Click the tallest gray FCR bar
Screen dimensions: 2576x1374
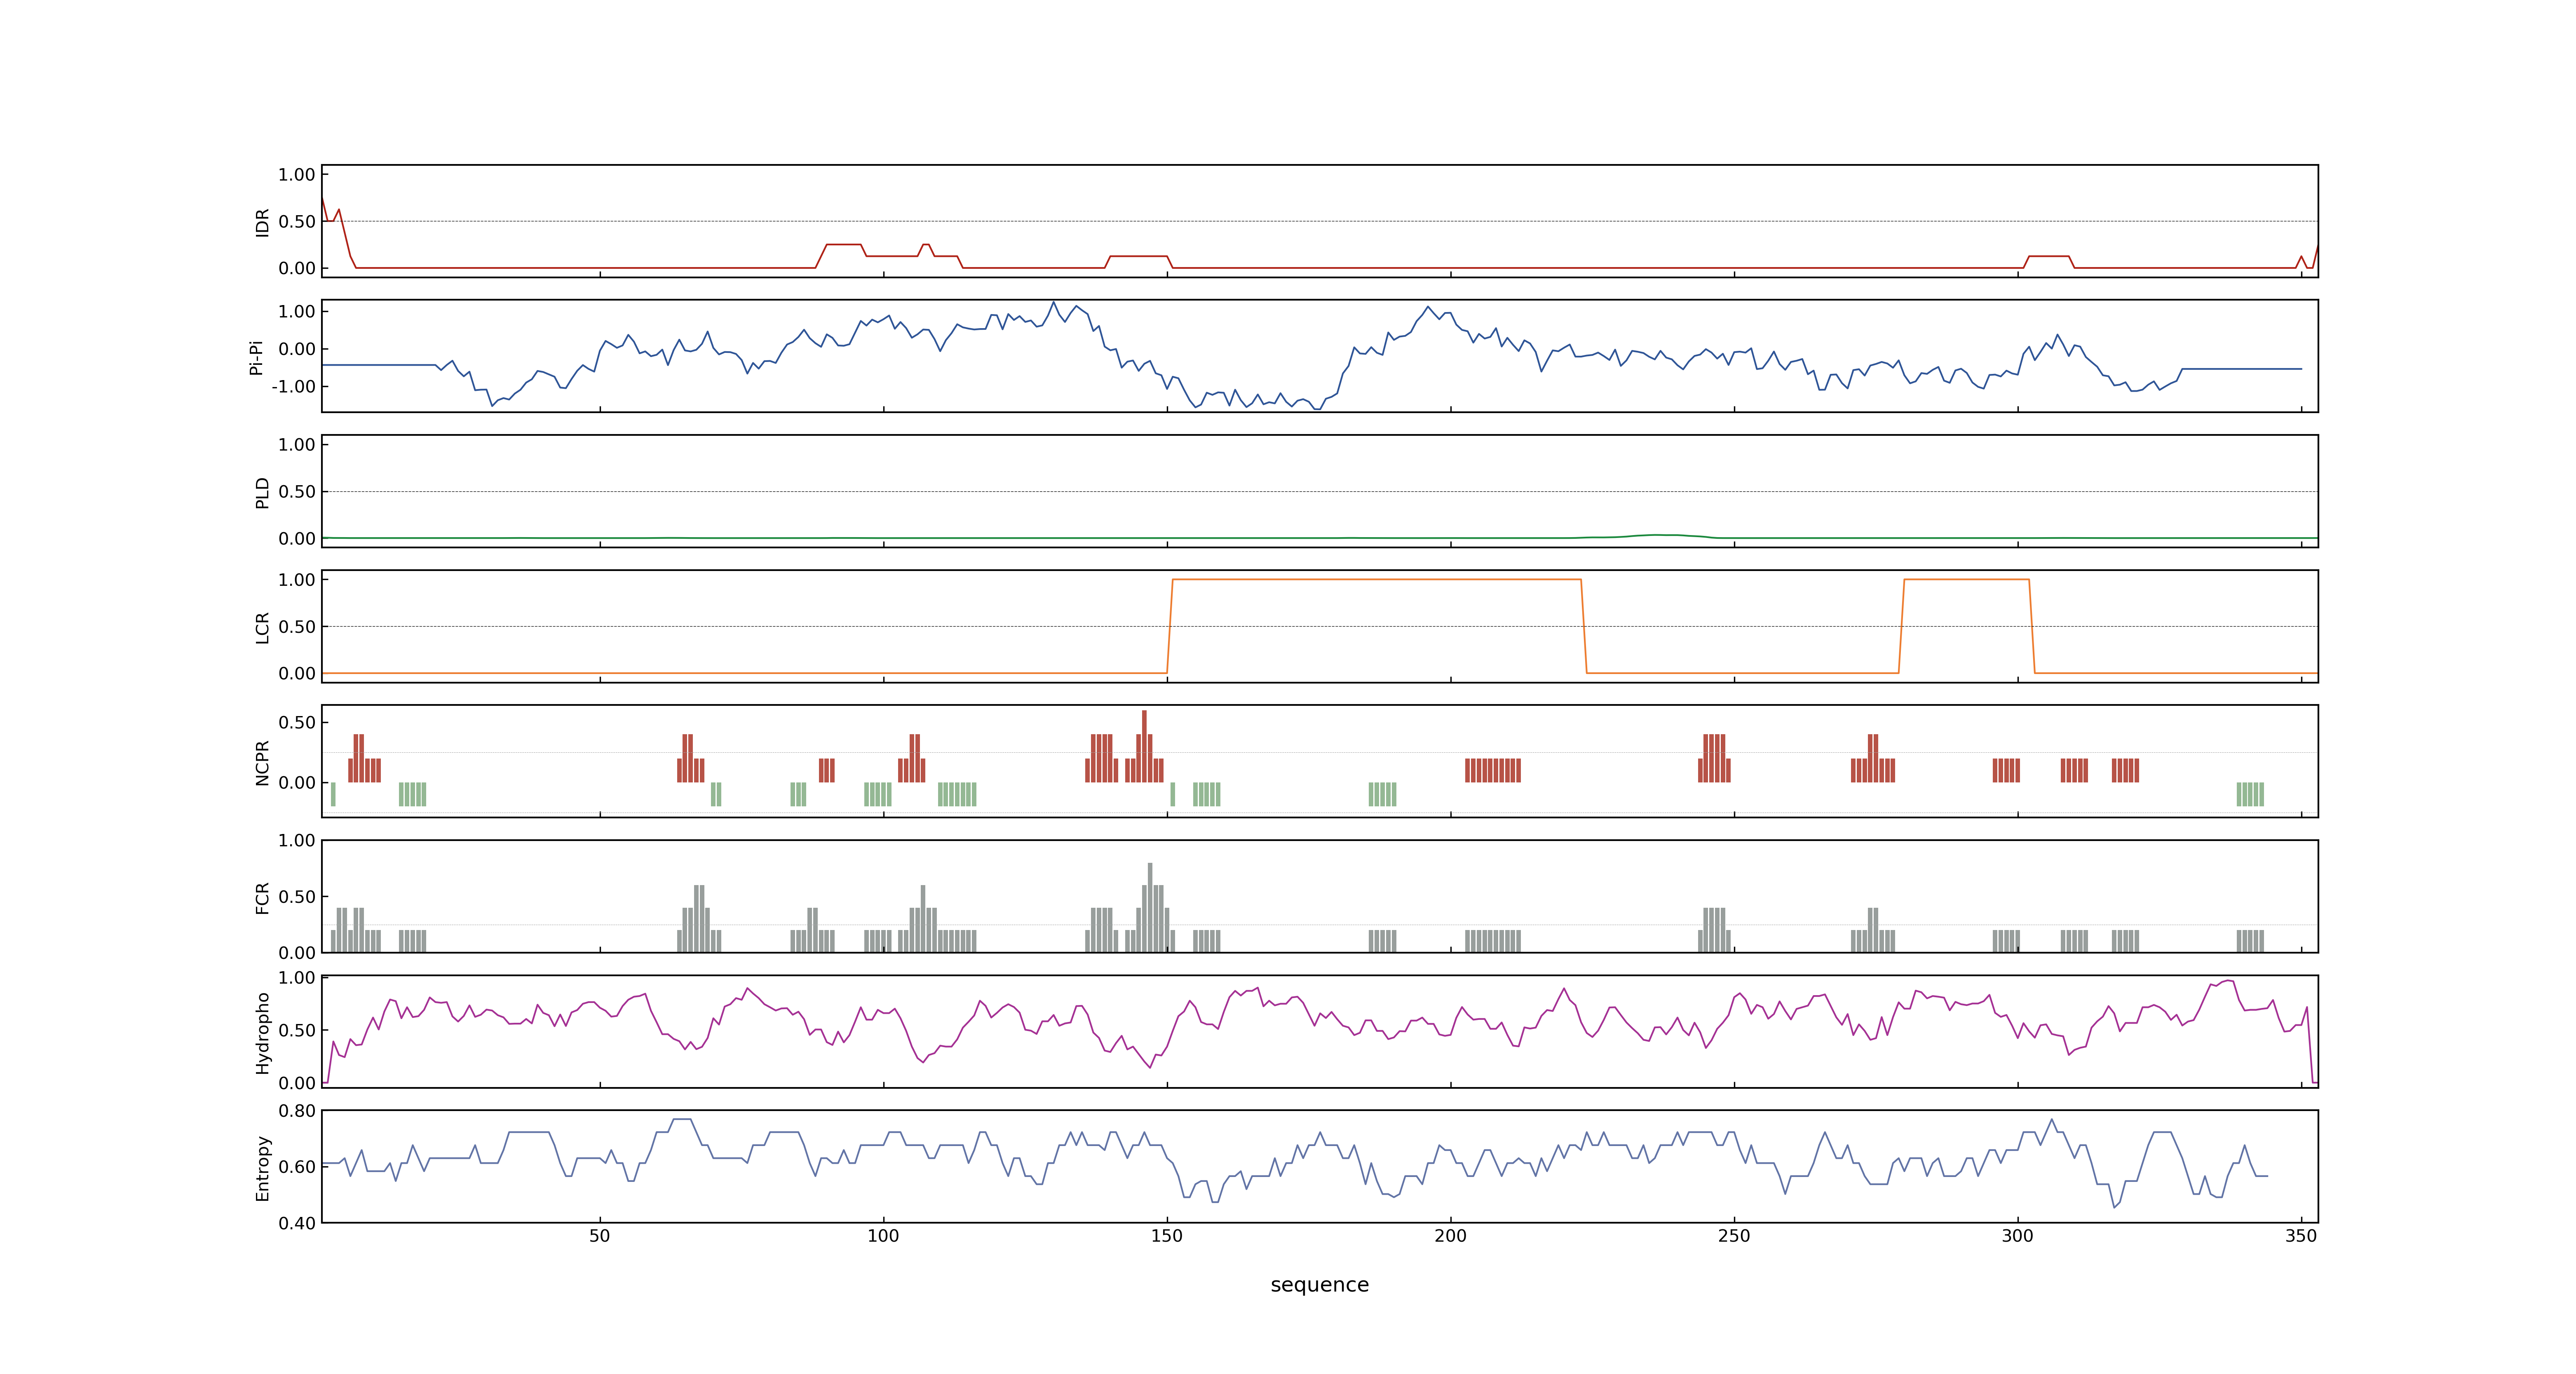1150,907
